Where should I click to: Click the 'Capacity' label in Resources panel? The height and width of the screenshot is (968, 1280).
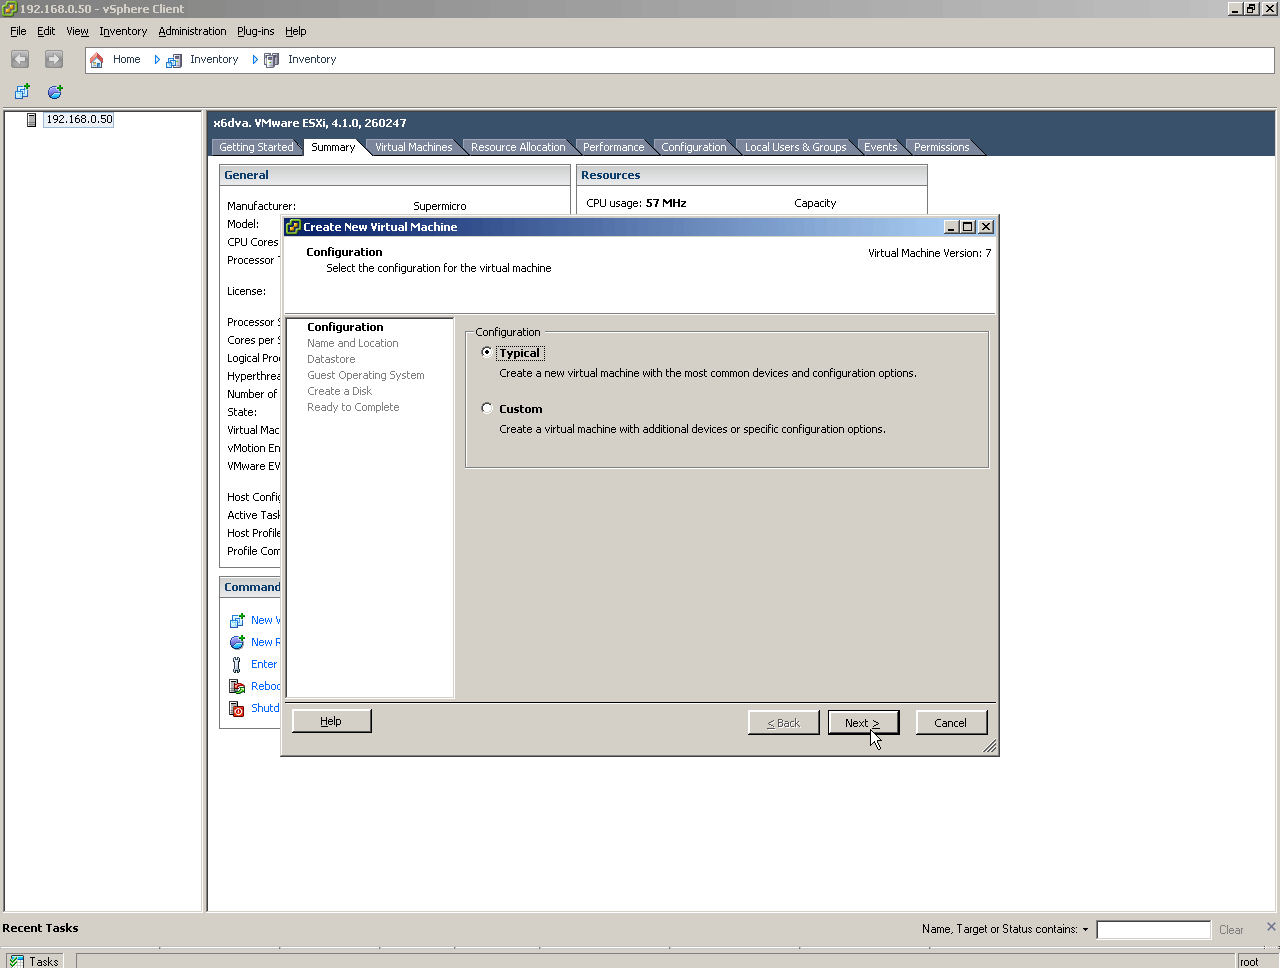coord(815,203)
